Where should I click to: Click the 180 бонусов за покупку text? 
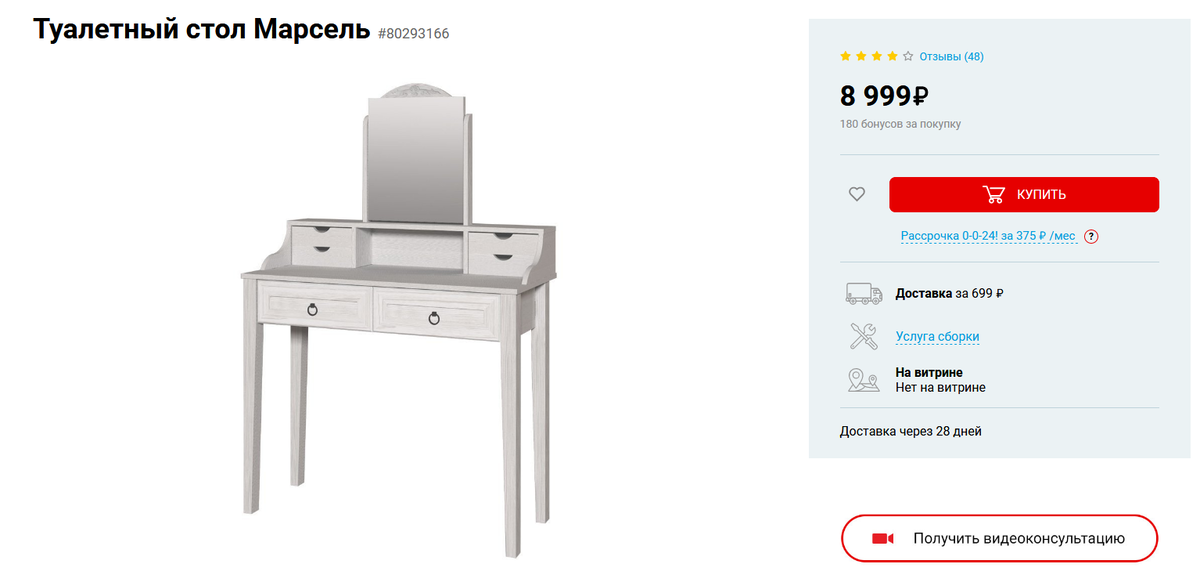tap(900, 124)
